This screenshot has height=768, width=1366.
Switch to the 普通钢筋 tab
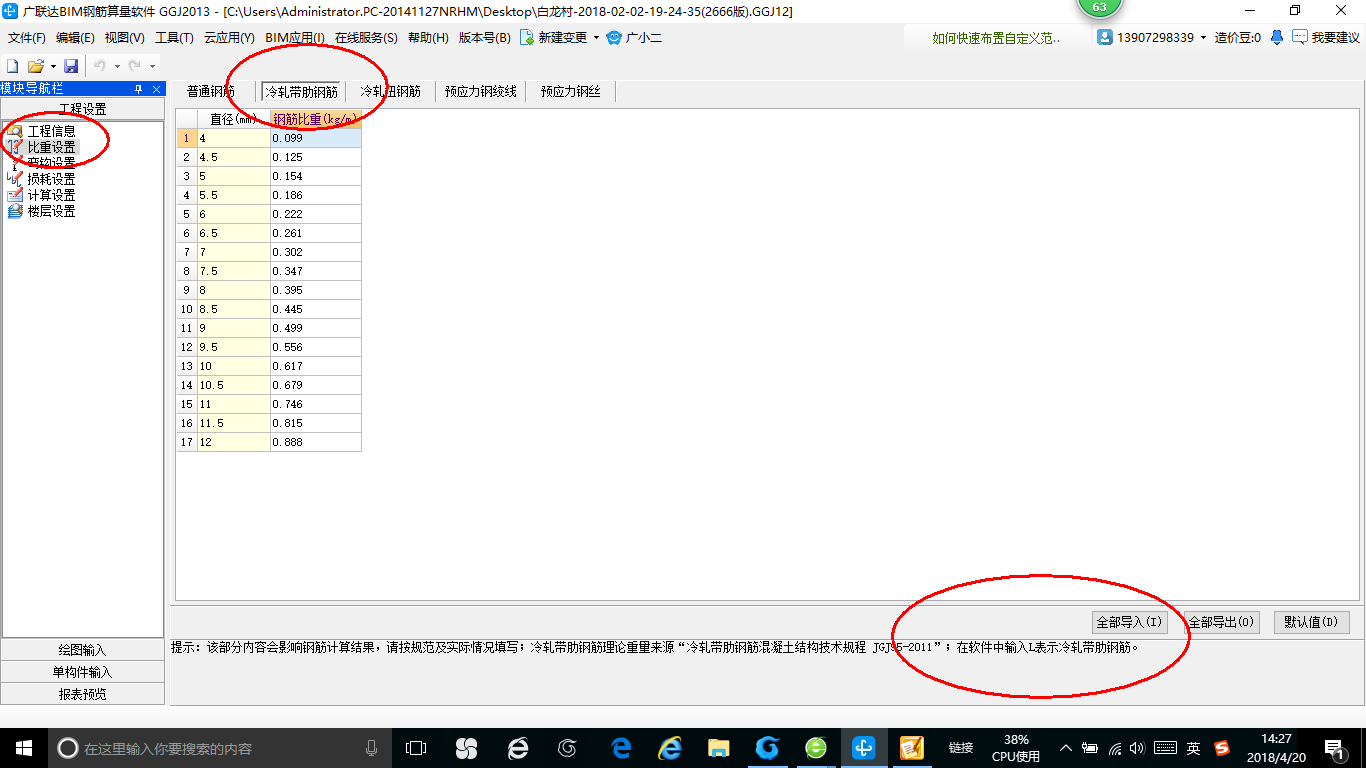click(211, 91)
